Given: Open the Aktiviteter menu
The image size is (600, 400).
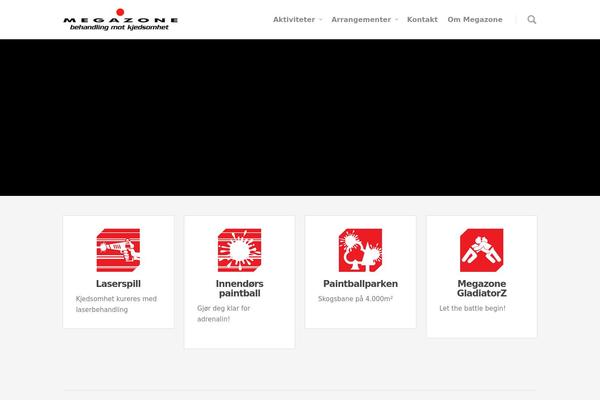Looking at the screenshot, I should (294, 20).
